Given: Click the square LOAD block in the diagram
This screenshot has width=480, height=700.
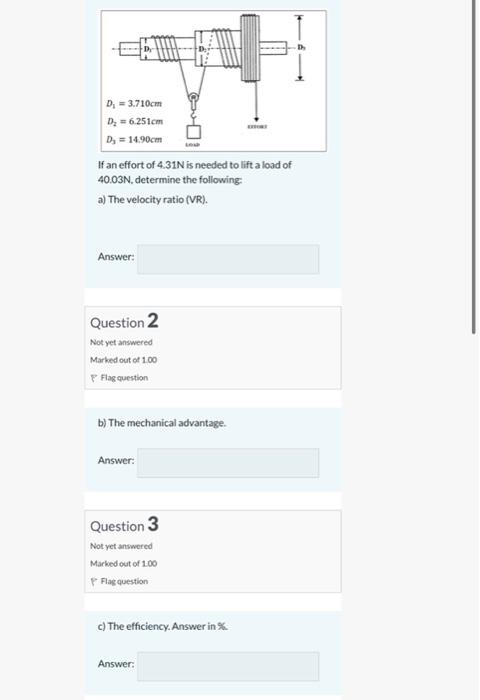Looking at the screenshot, I should click(x=193, y=132).
